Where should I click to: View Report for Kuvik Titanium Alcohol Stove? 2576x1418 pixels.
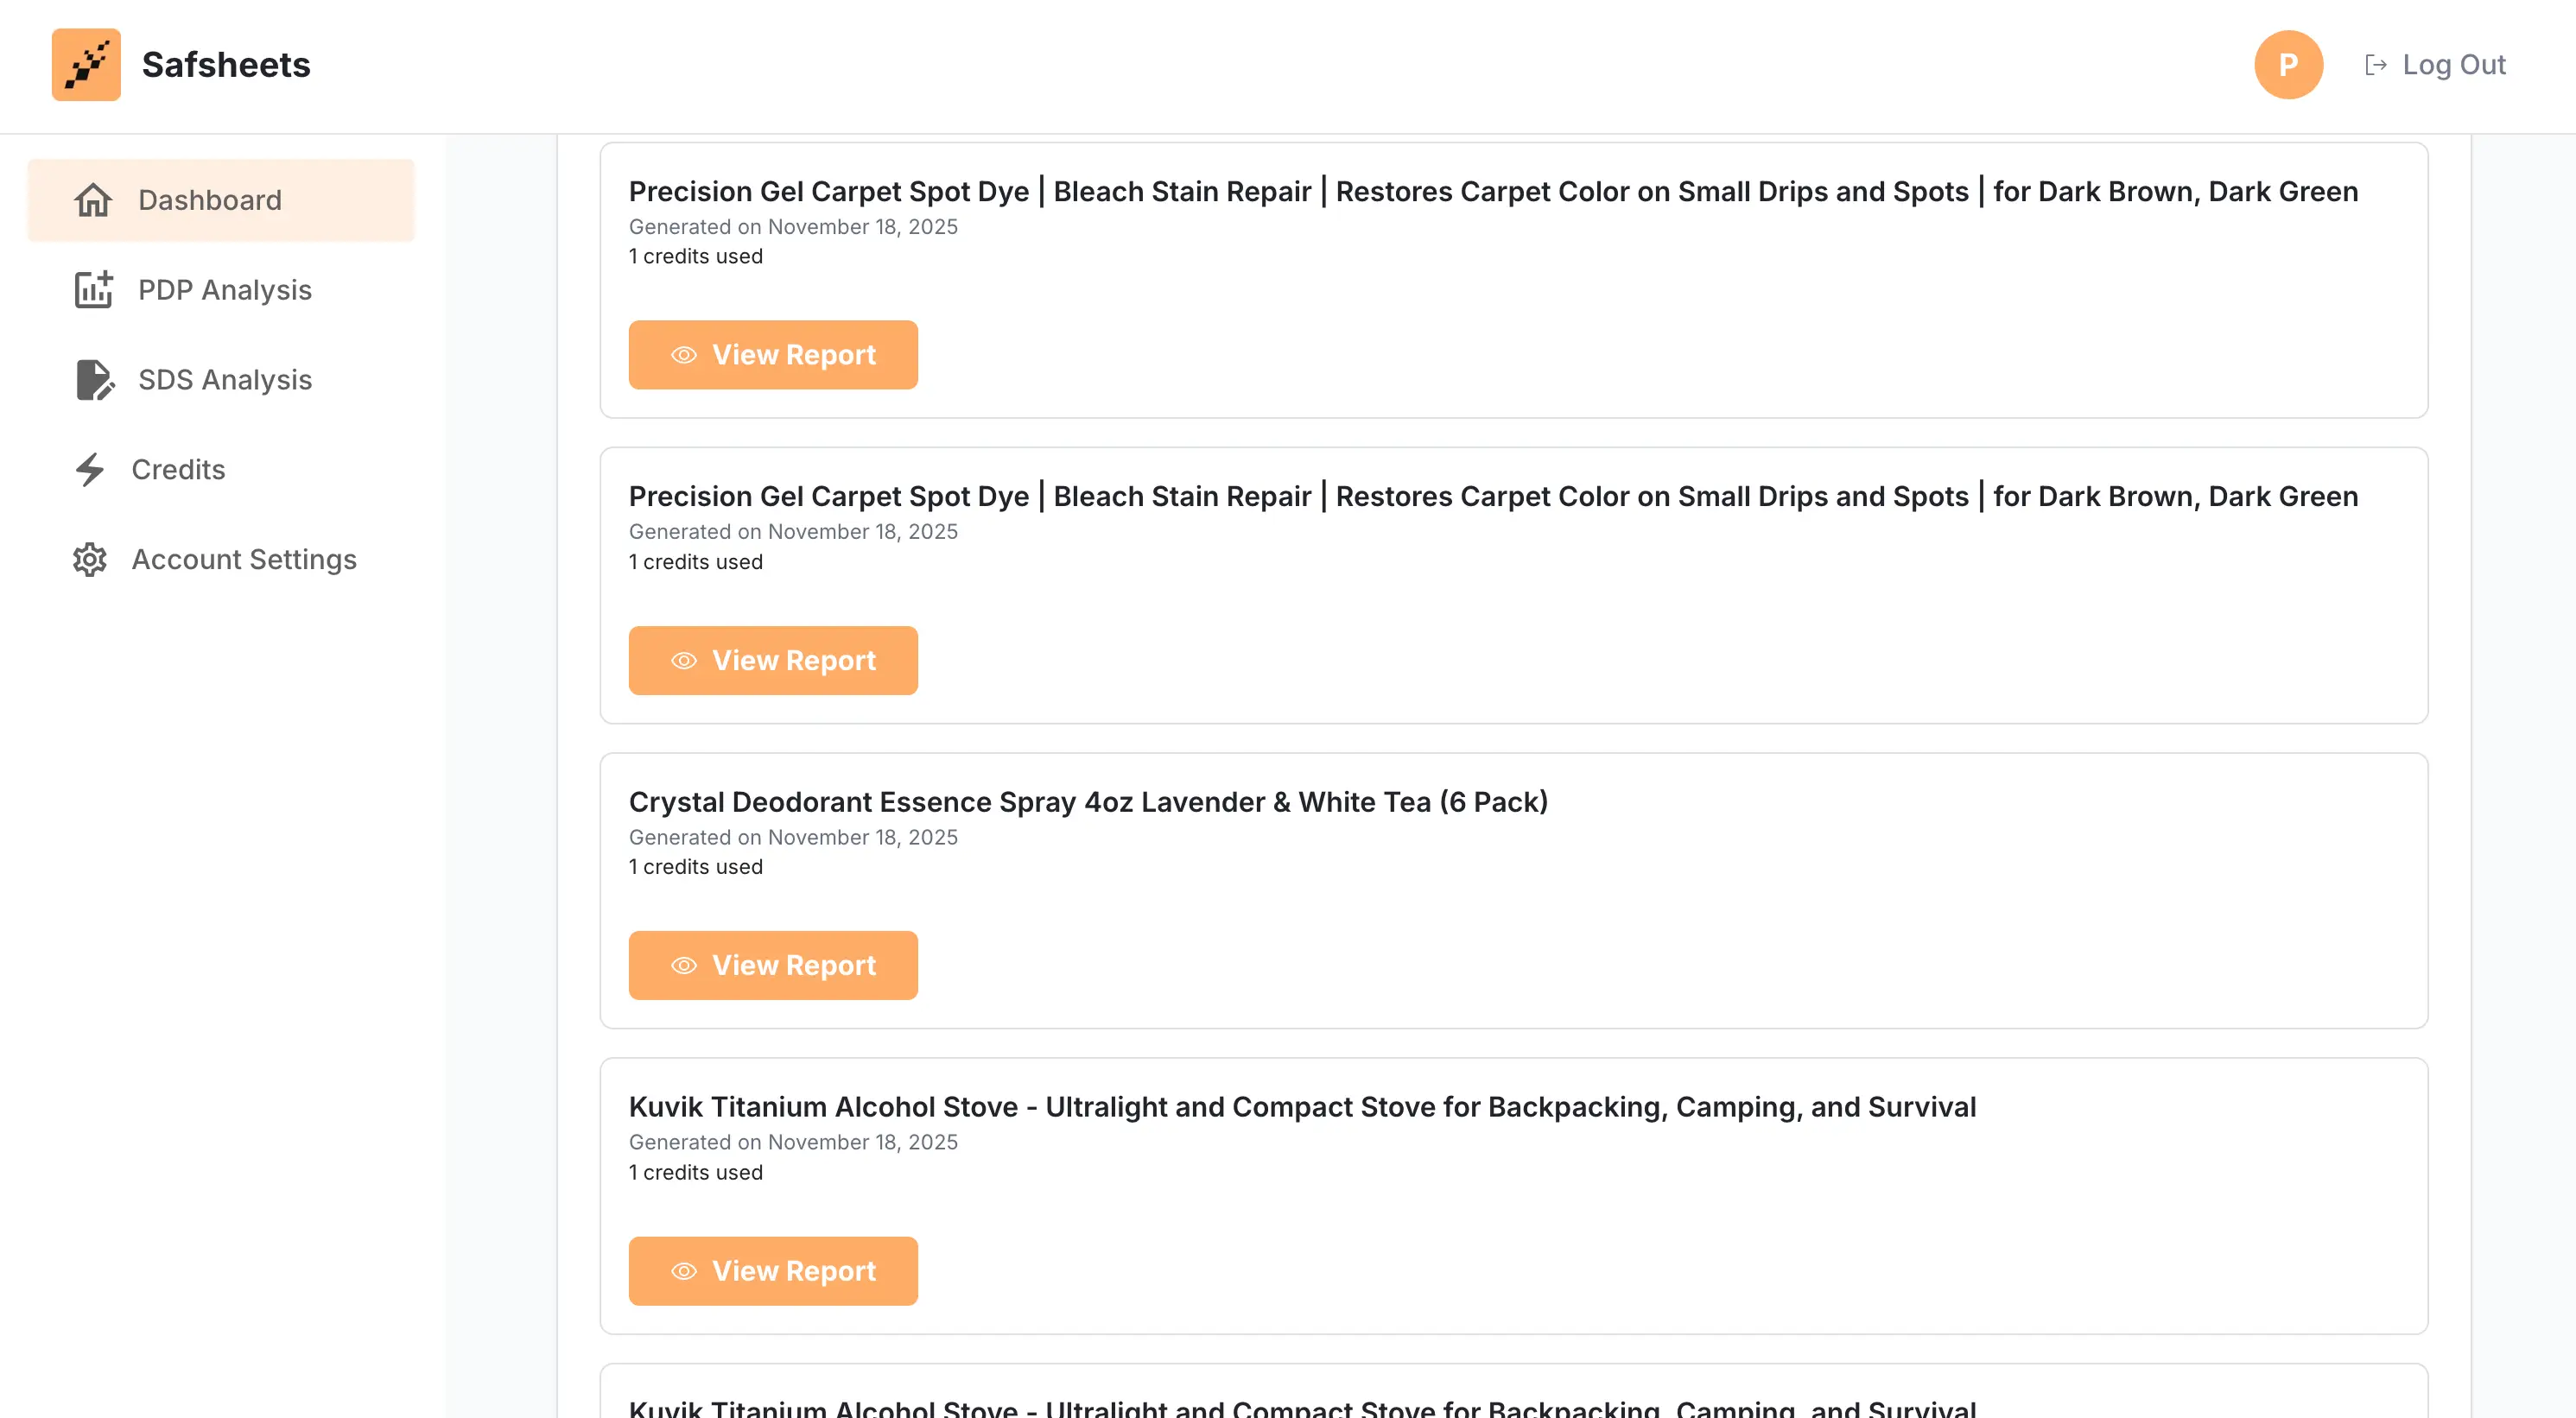772,1270
